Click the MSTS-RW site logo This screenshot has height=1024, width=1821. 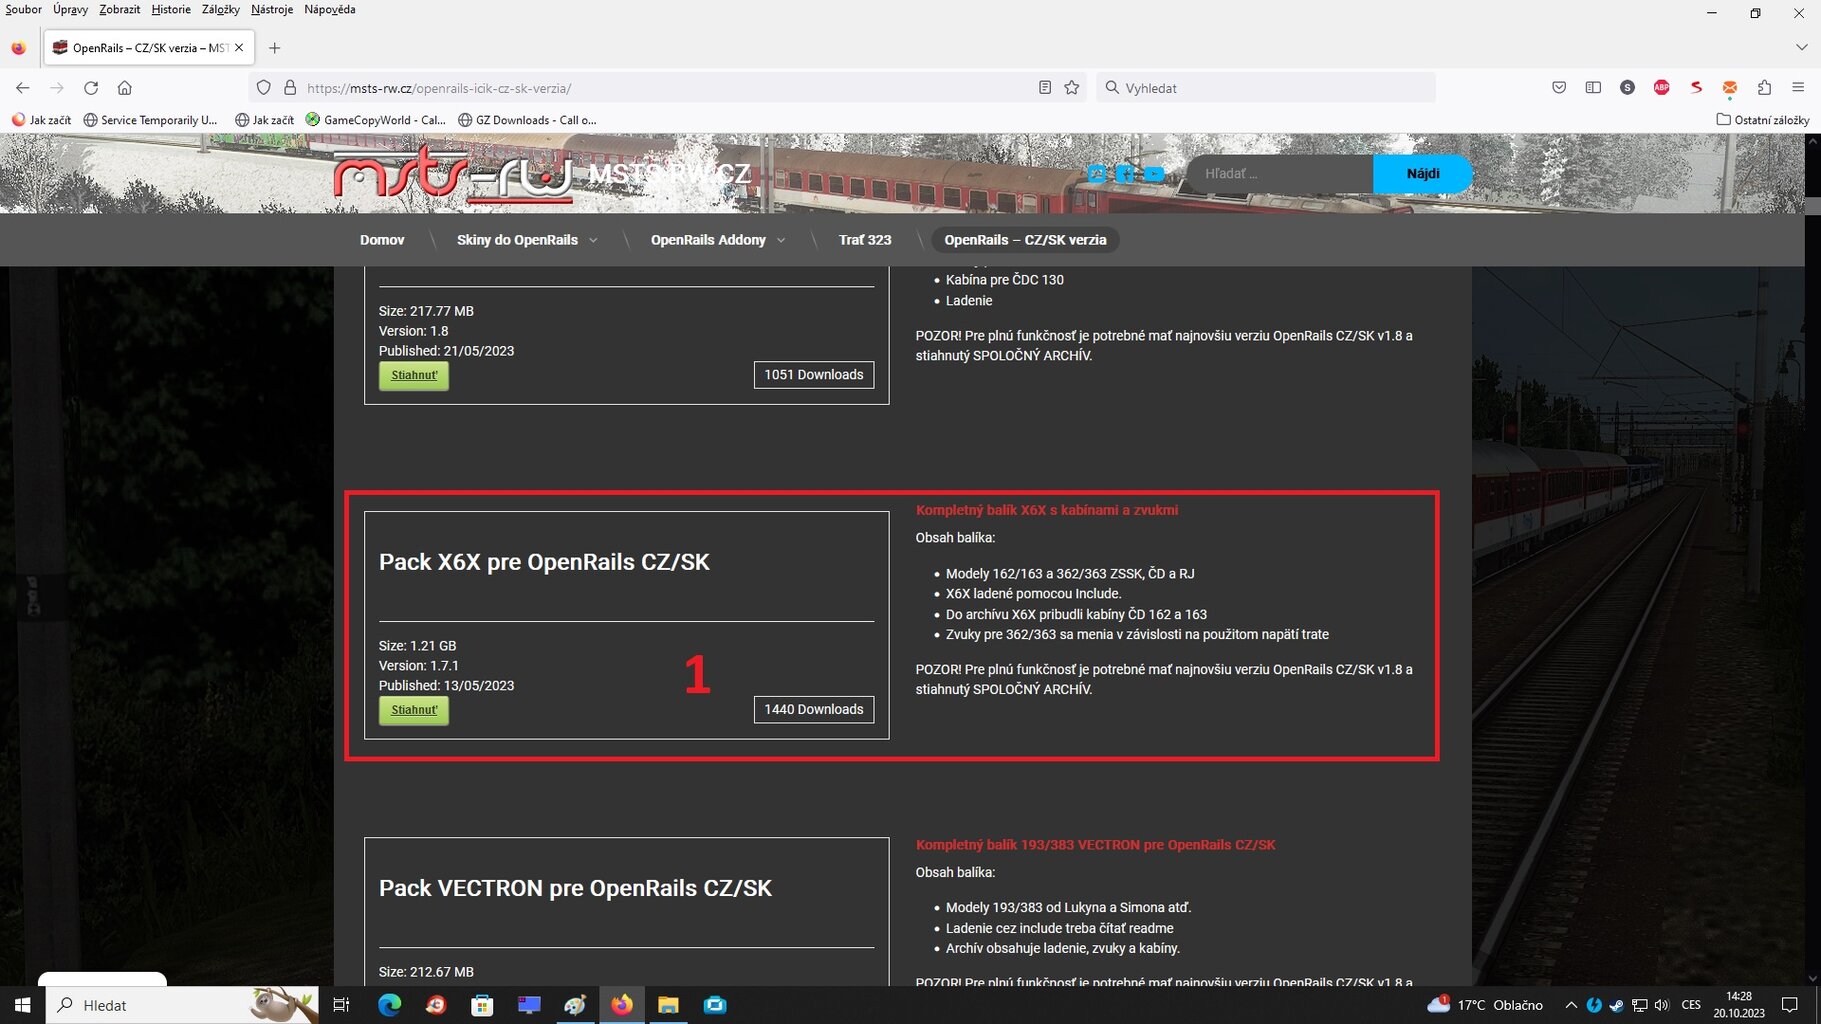click(452, 173)
